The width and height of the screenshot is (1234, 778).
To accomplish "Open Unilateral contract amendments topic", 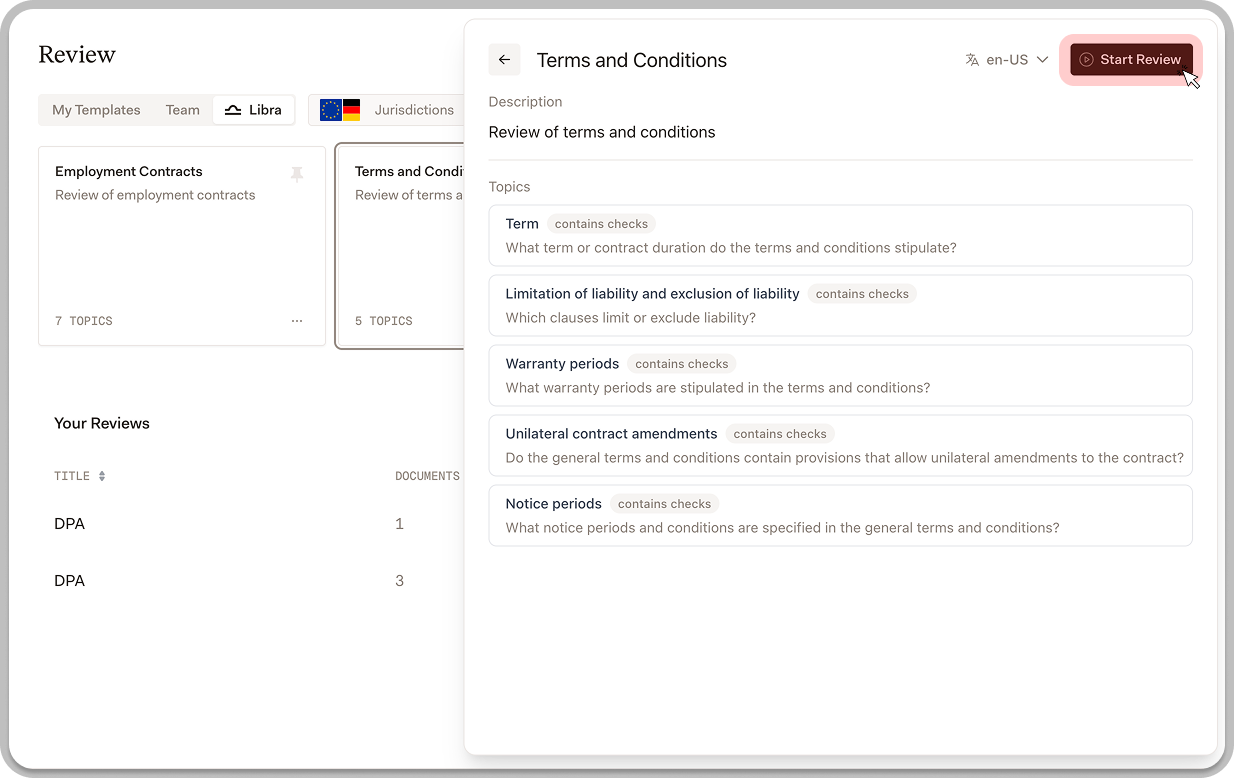I will (840, 446).
